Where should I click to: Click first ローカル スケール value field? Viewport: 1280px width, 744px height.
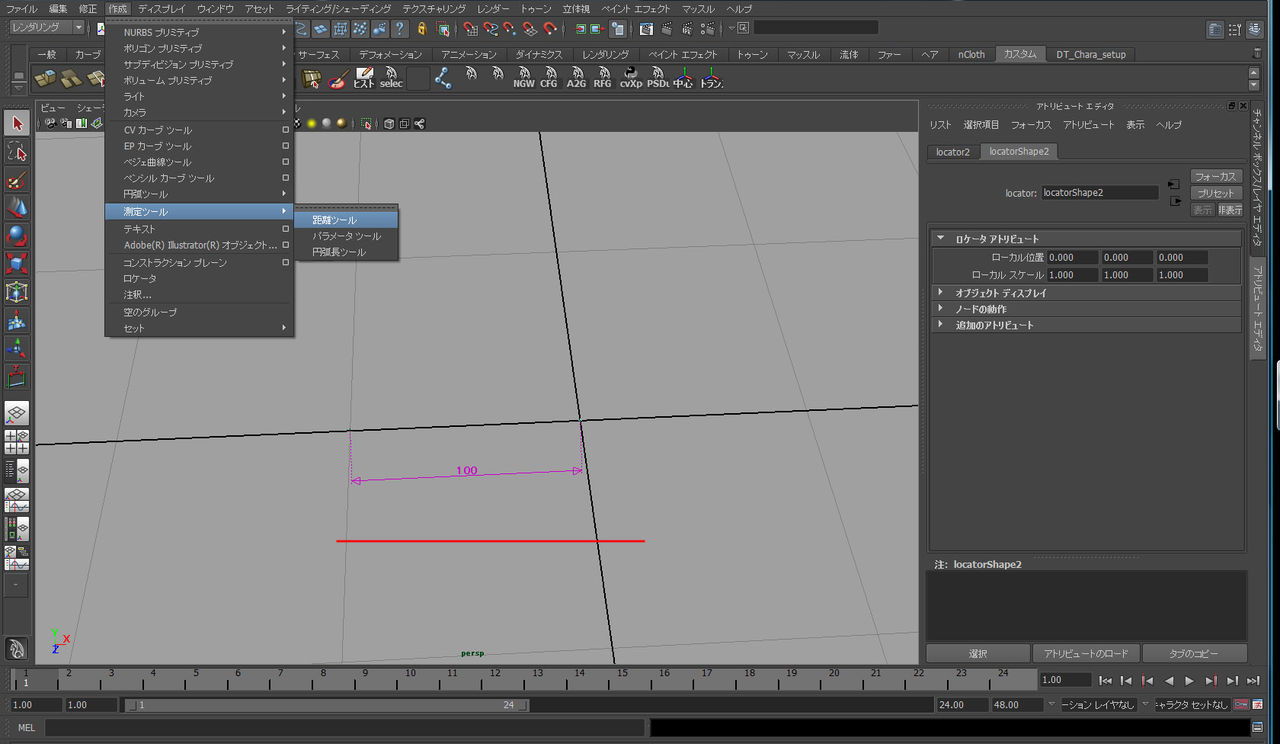point(1073,274)
